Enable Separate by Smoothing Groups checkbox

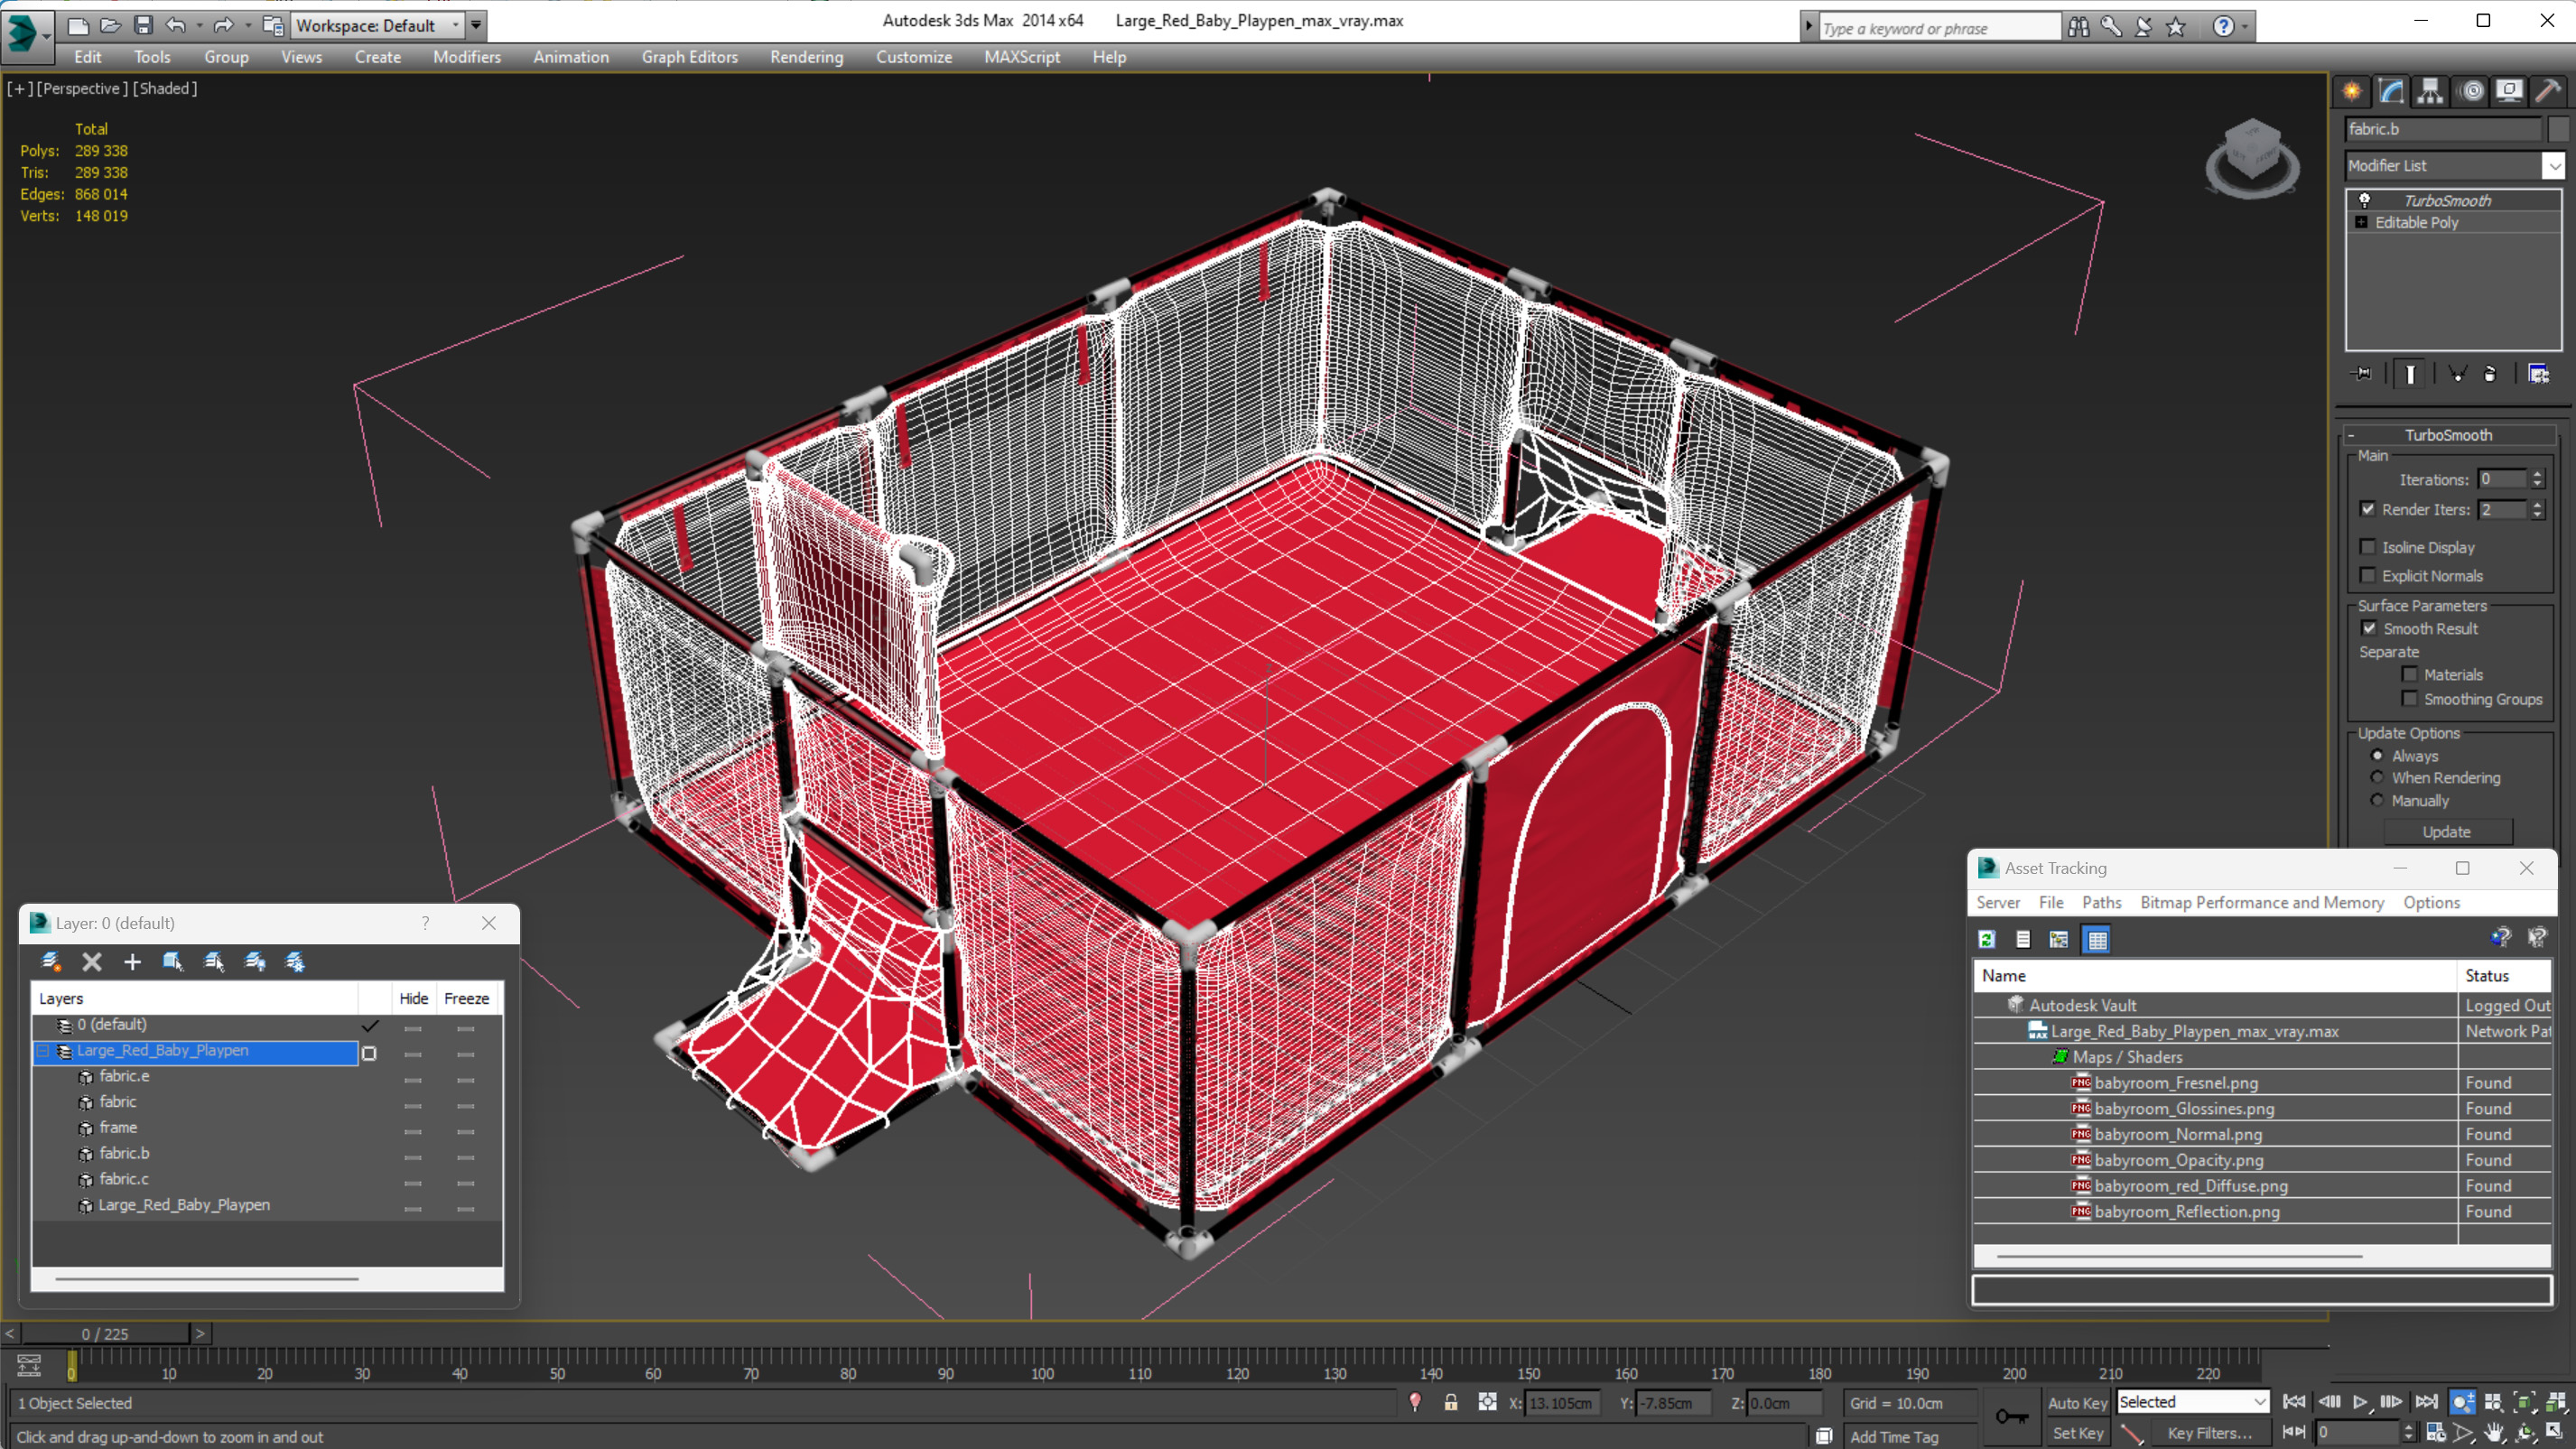(x=2409, y=698)
